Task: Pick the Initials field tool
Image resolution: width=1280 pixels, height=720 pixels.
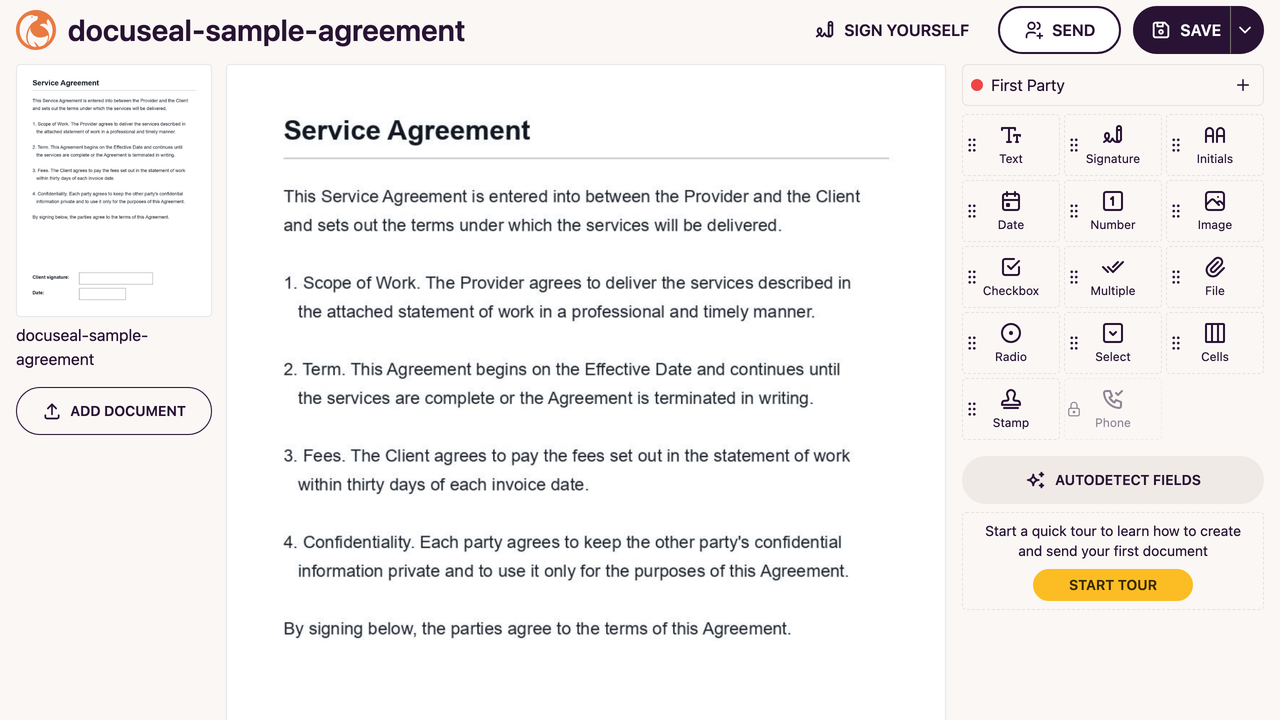Action: point(1215,145)
